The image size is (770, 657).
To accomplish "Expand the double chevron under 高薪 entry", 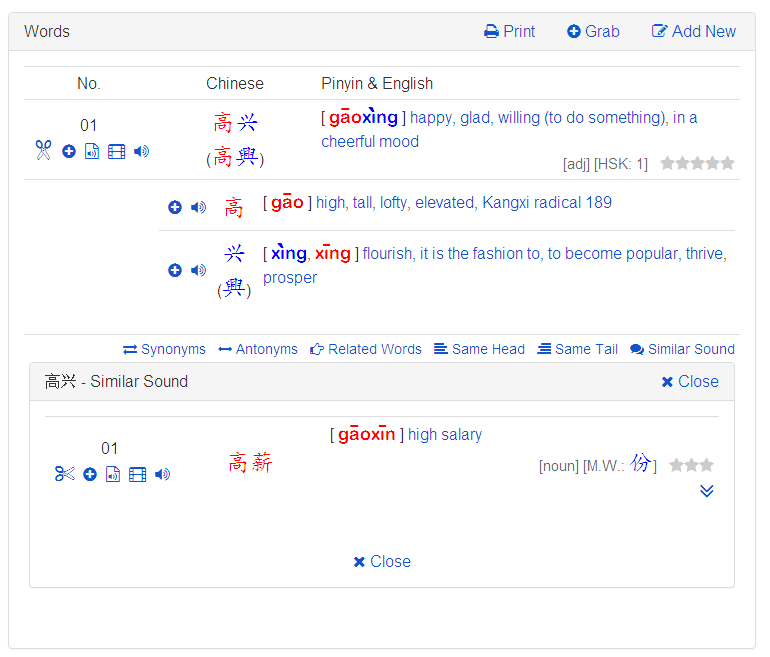I will coord(707,491).
